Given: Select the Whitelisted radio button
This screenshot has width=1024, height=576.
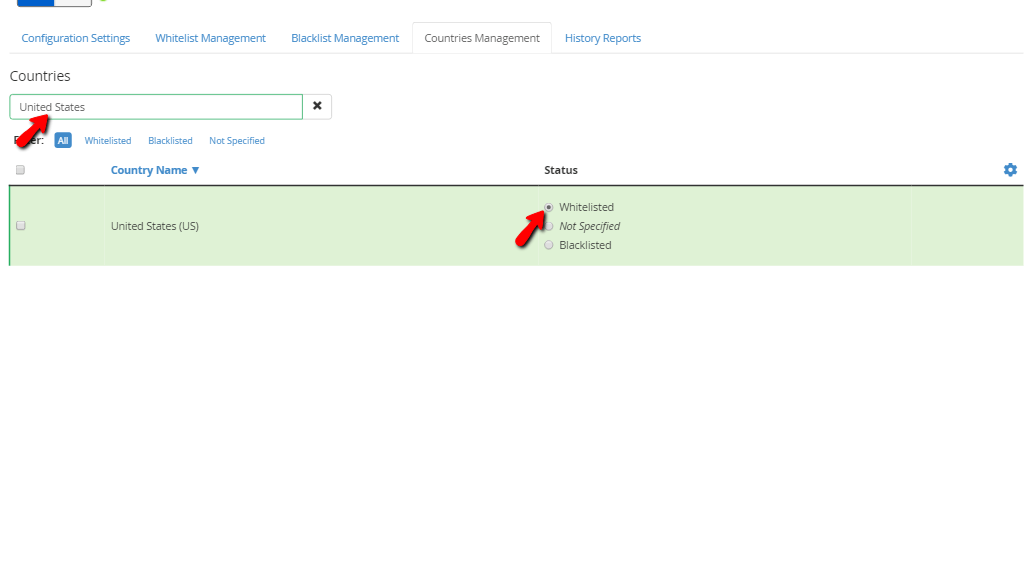Looking at the screenshot, I should point(549,207).
